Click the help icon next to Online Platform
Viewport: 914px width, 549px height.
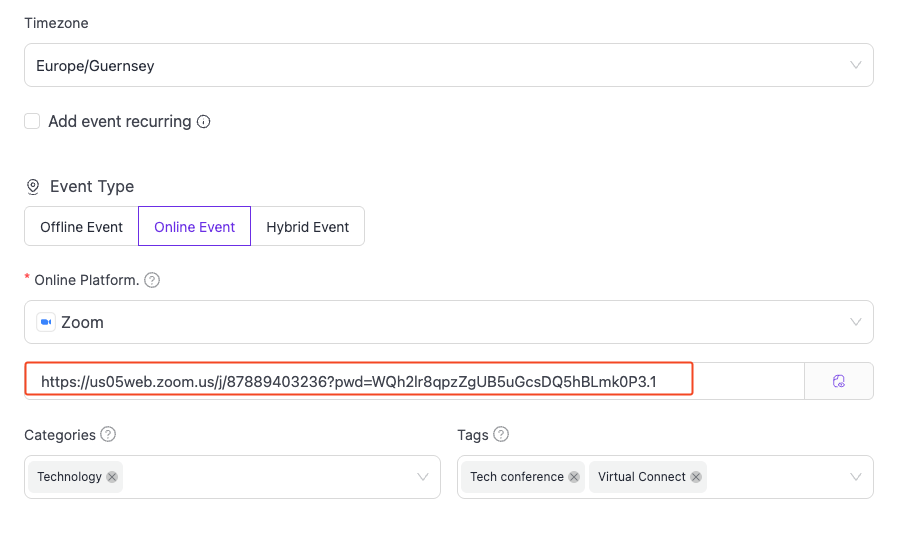(152, 280)
